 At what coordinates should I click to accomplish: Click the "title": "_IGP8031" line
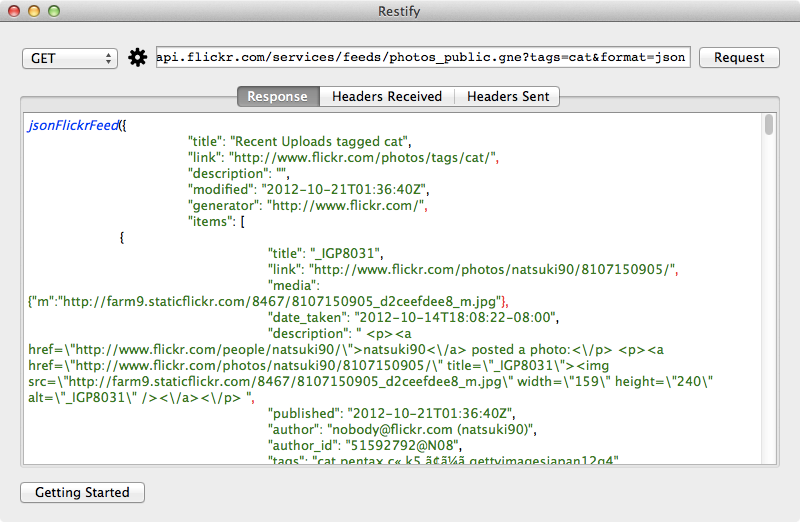pyautogui.click(x=325, y=254)
